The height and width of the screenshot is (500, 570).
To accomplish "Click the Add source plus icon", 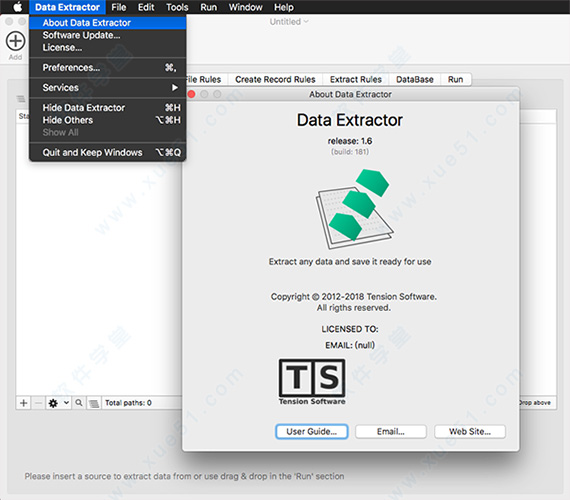I will [x=15, y=41].
